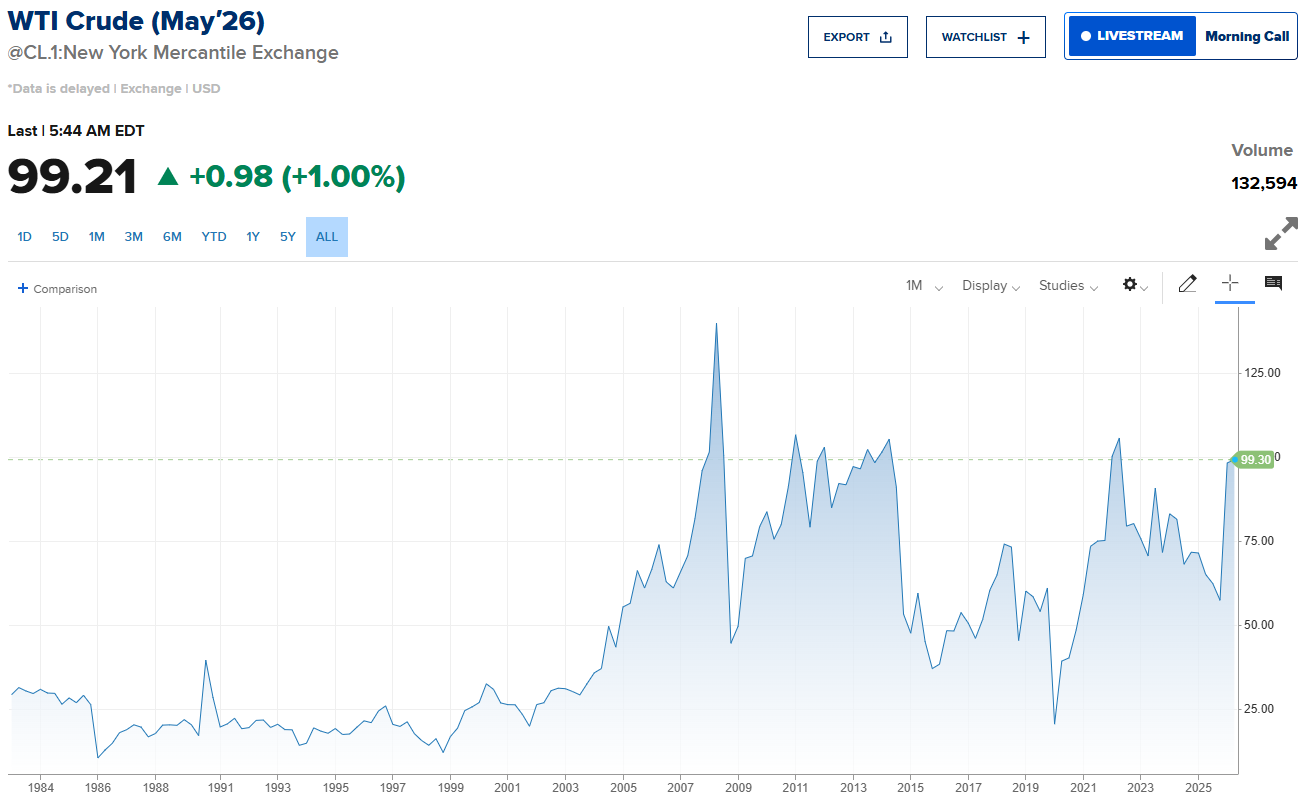The height and width of the screenshot is (802, 1300).
Task: Click the pencil draw tool icon
Action: pyautogui.click(x=1187, y=285)
